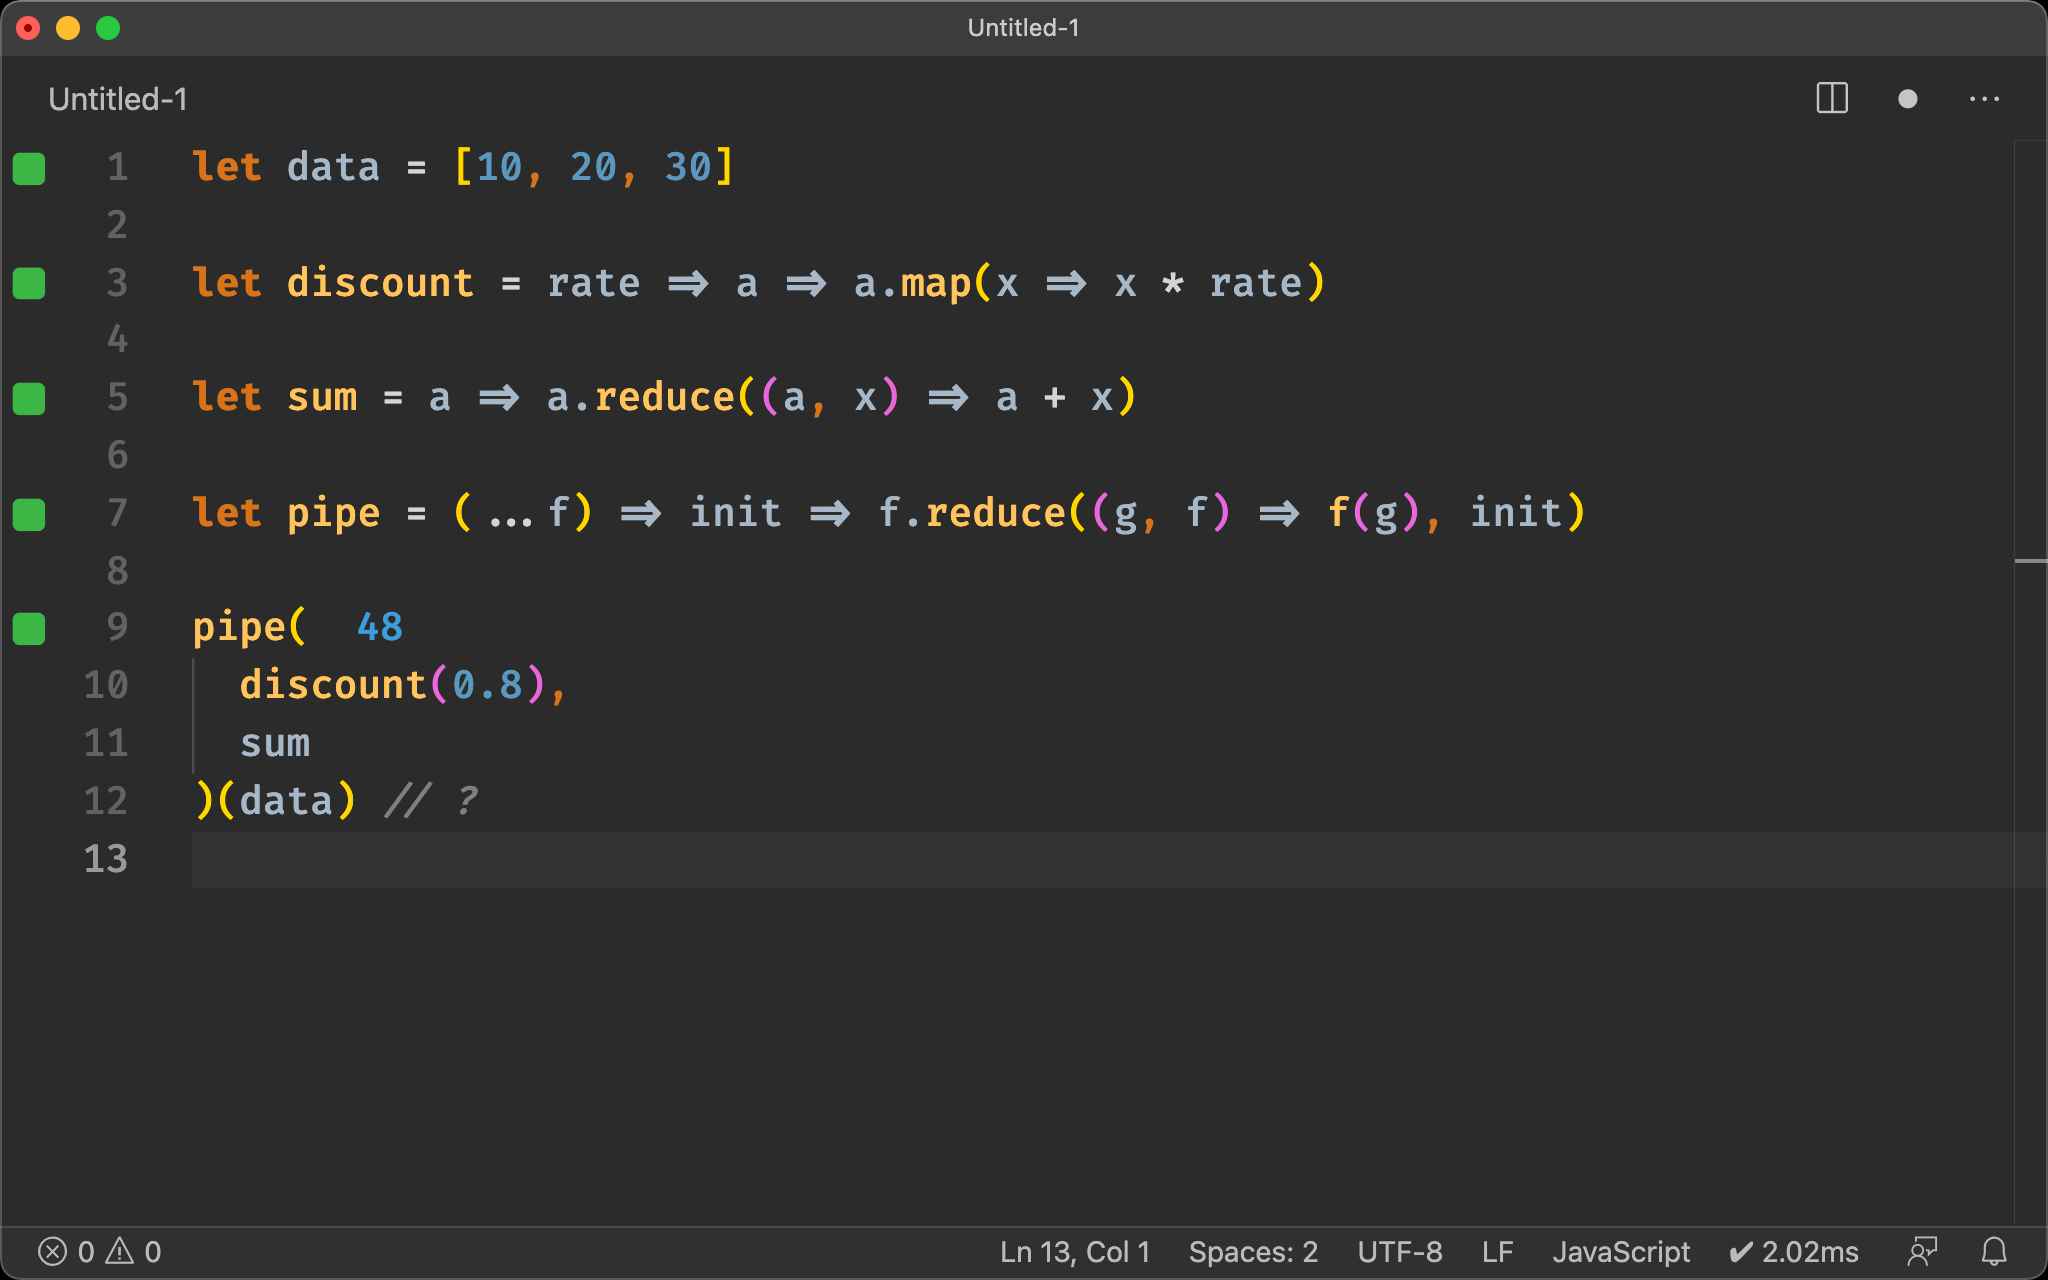Click the word discount on line 3
The image size is (2048, 1280).
(x=380, y=283)
